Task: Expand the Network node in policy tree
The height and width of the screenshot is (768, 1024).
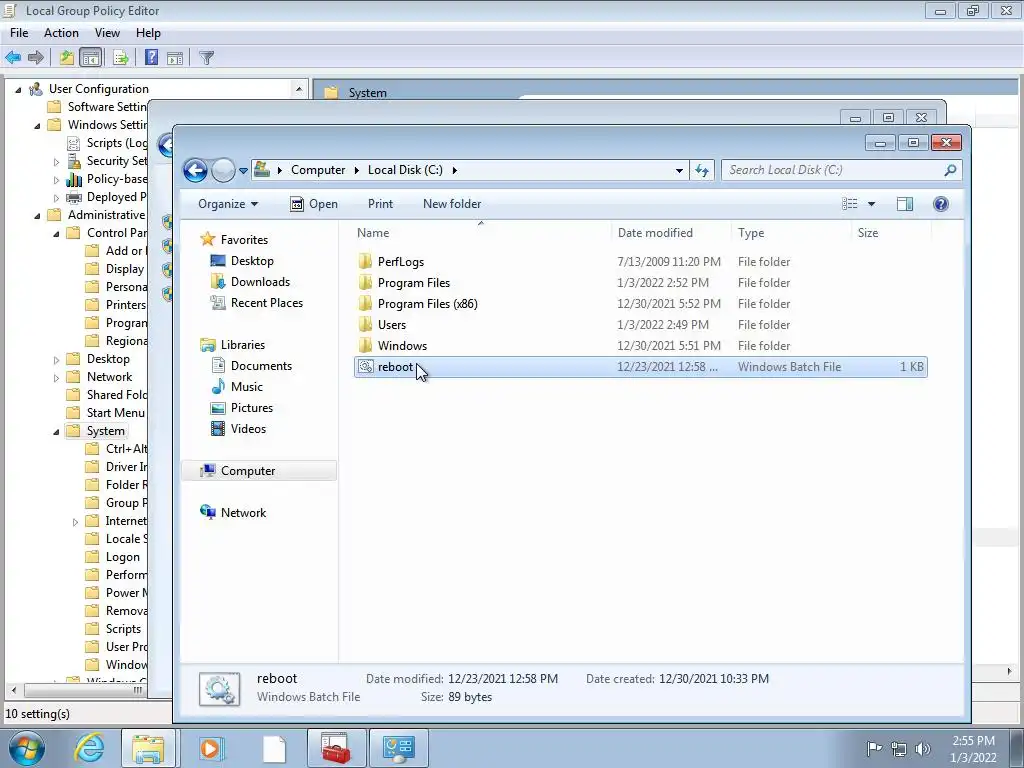Action: 56,377
